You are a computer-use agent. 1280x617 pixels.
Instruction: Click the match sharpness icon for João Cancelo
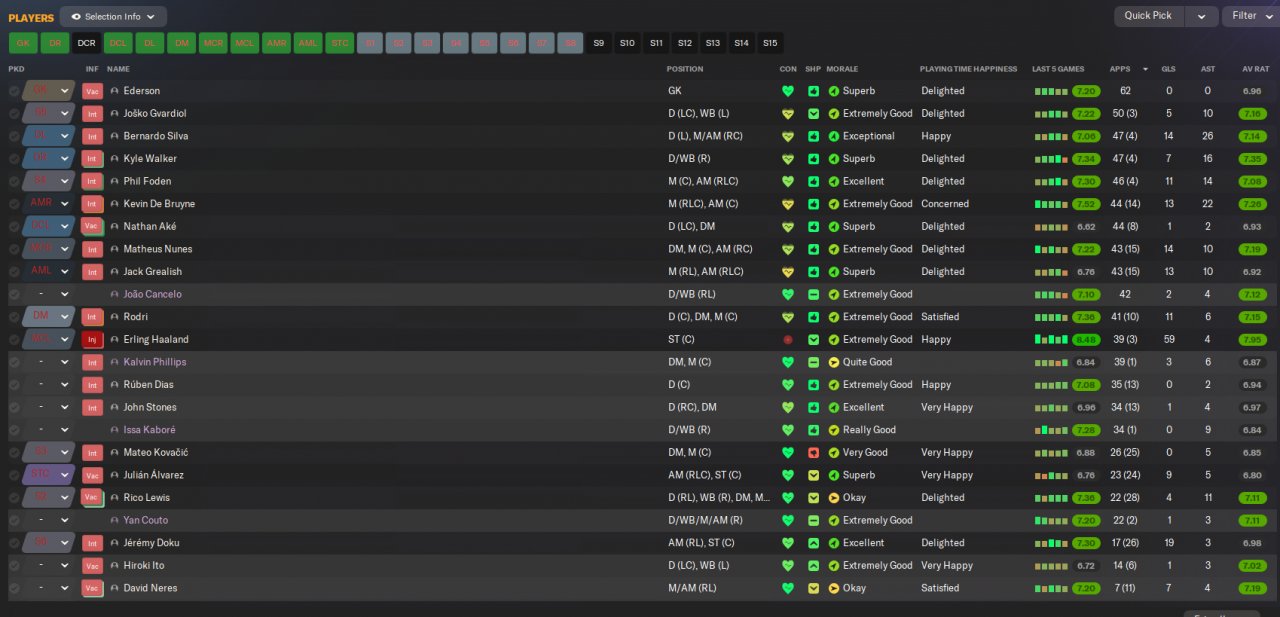tap(813, 295)
